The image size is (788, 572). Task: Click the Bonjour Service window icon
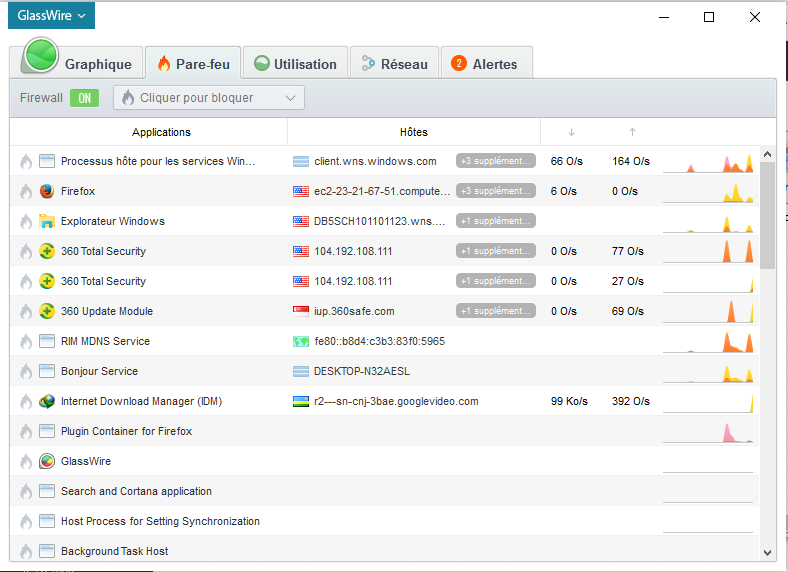tap(47, 371)
